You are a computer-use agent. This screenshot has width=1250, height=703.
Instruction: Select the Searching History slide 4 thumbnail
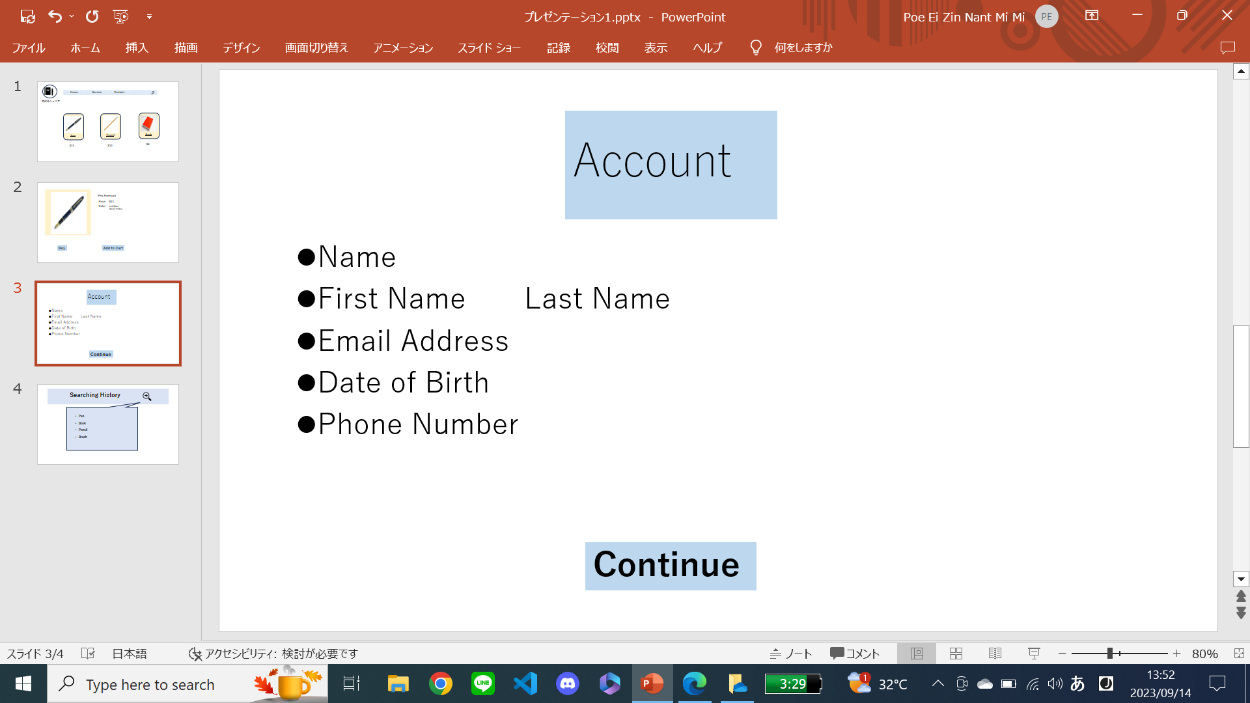point(108,424)
